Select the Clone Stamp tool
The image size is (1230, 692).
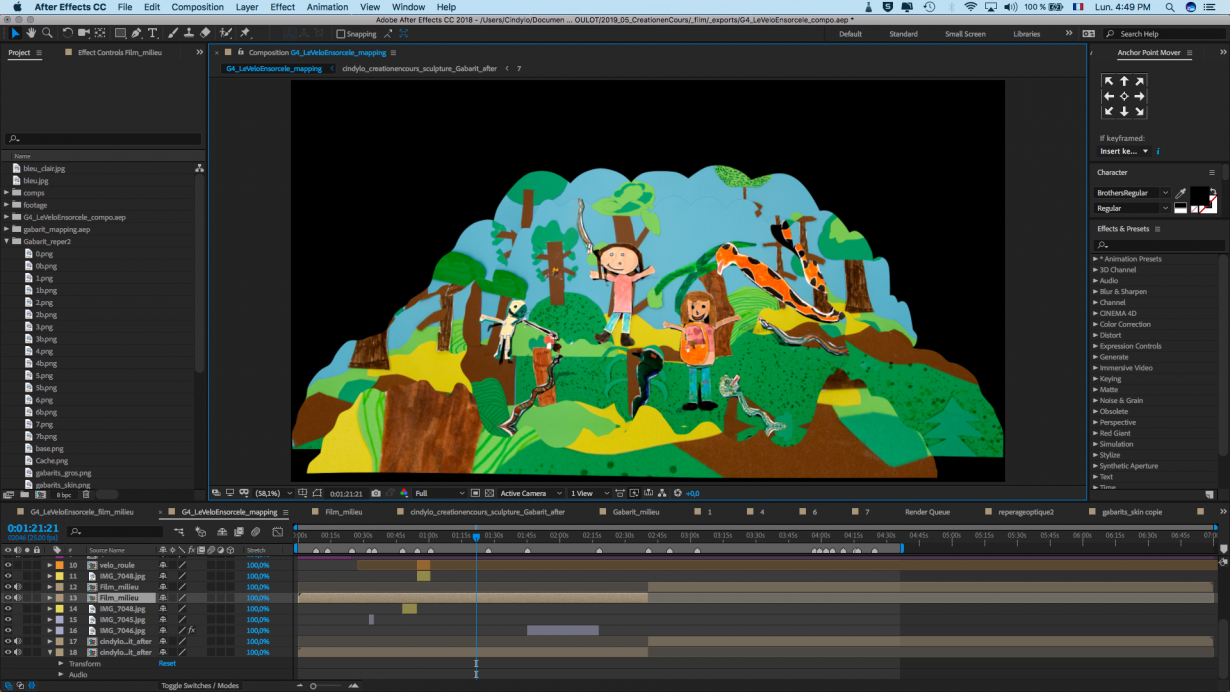pyautogui.click(x=189, y=33)
